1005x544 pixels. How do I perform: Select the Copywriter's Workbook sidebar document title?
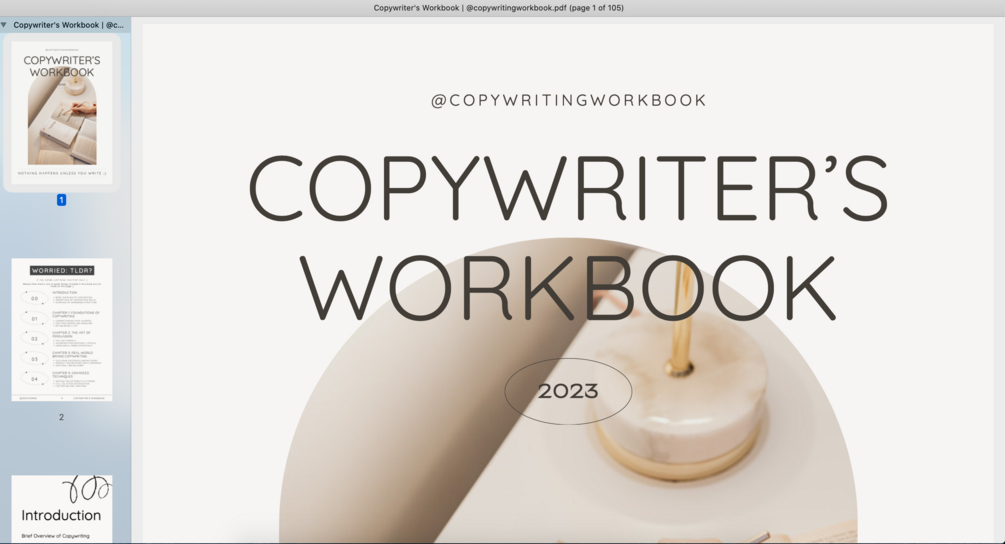pos(69,25)
